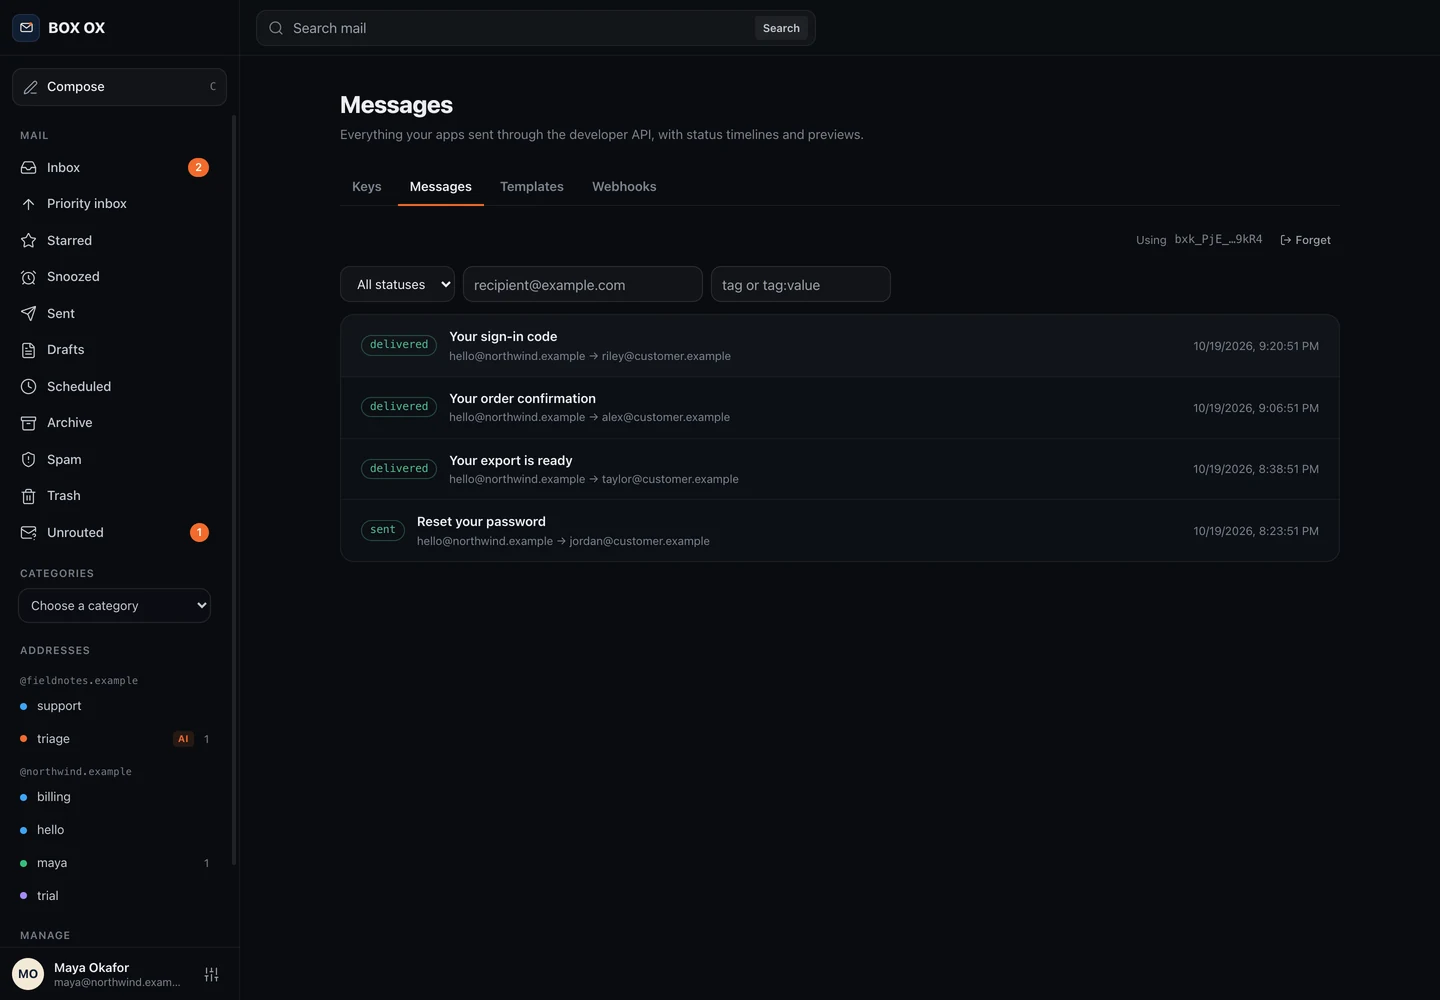1440x1000 pixels.
Task: Click the Trash bin icon
Action: 29,496
